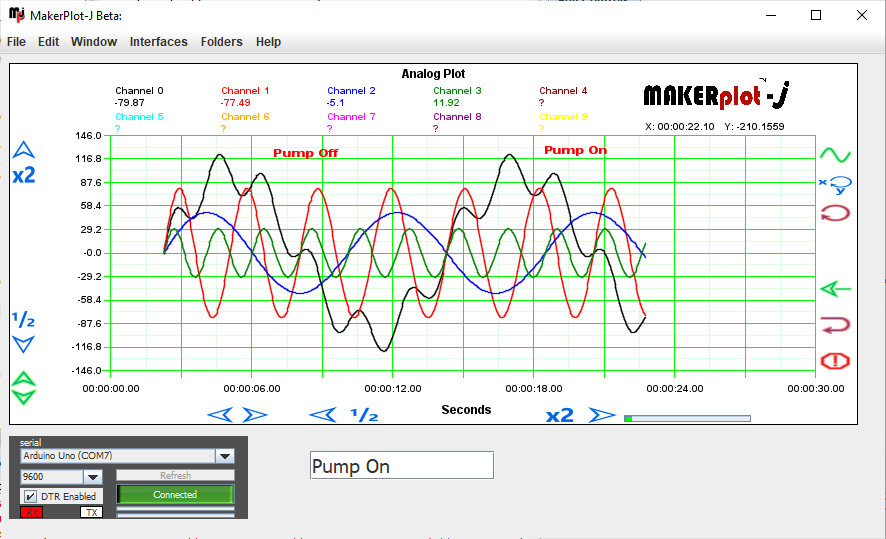Click the MakerPlot-J logo in the plot
The image size is (886, 539).
tap(716, 95)
